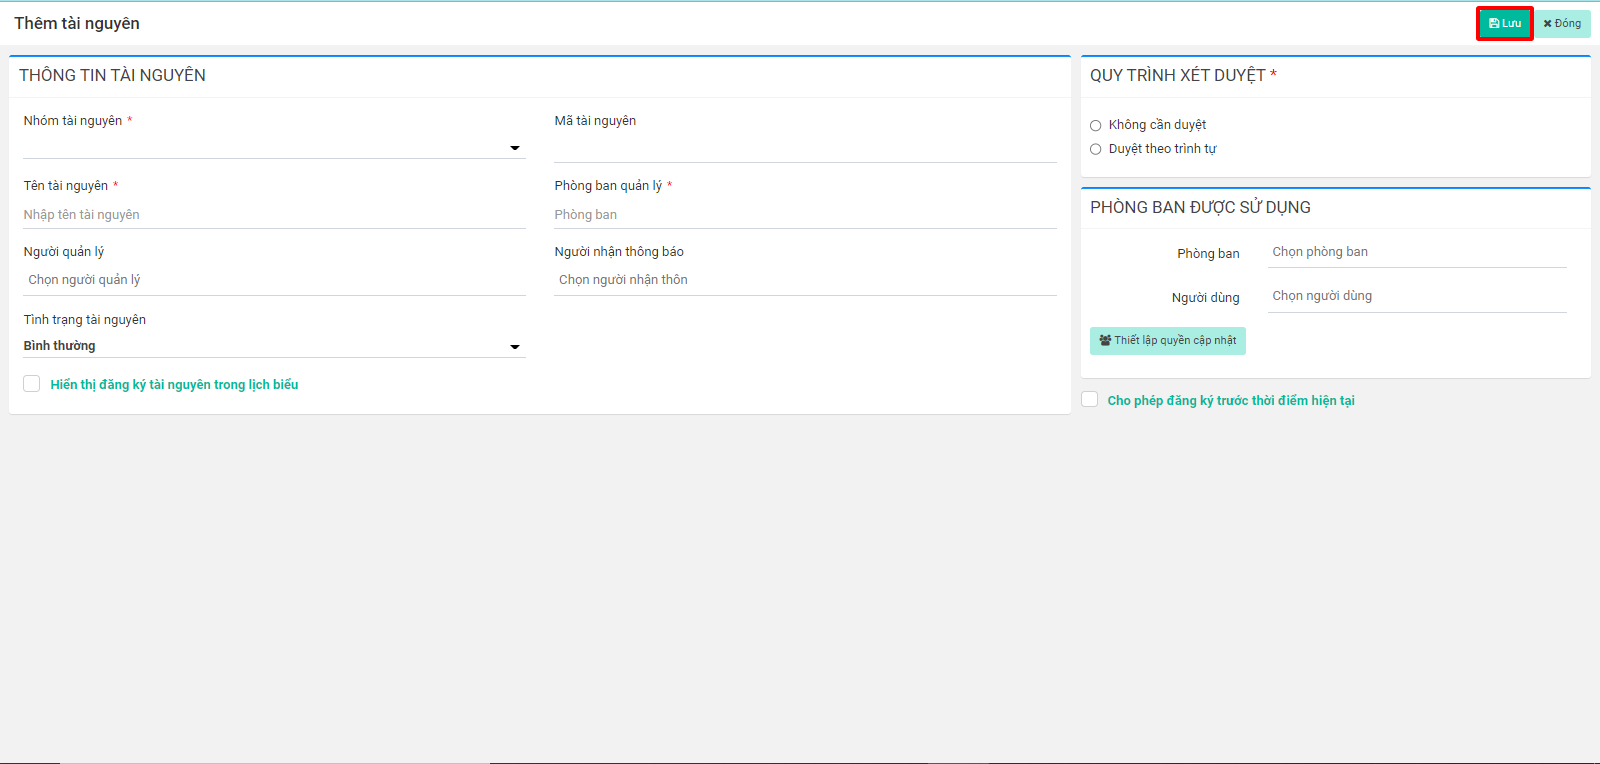Click the Thiết lập quyền cập nhật button
The image size is (1600, 764).
pyautogui.click(x=1167, y=341)
